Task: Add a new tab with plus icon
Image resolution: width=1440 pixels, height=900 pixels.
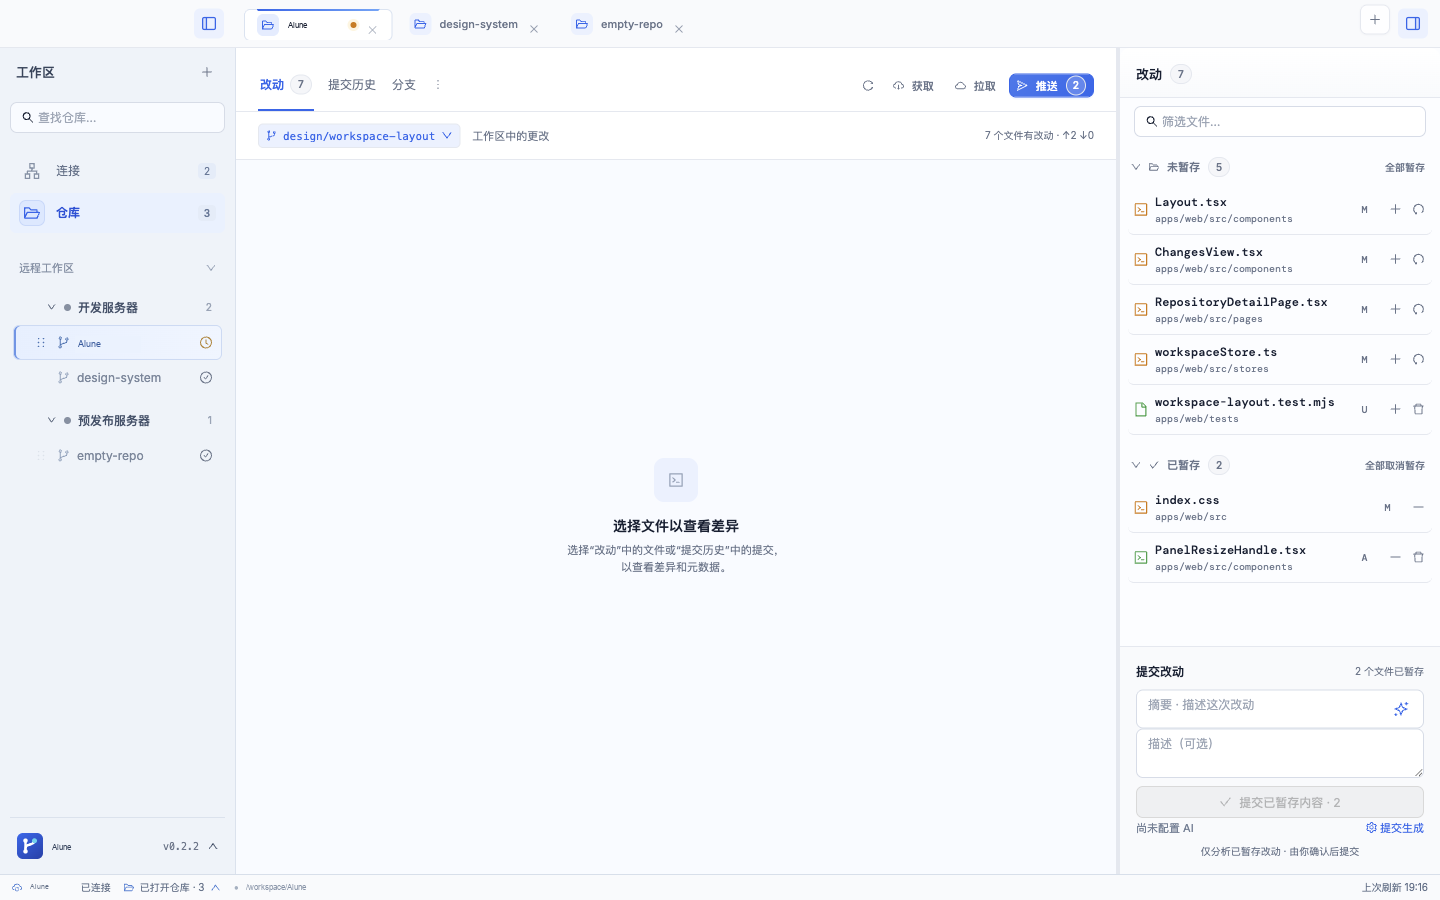Action: coord(1375,19)
